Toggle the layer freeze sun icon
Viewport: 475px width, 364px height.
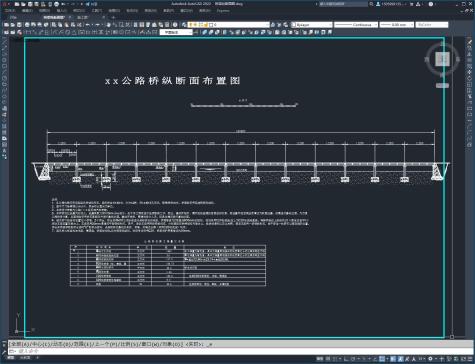[x=196, y=25]
